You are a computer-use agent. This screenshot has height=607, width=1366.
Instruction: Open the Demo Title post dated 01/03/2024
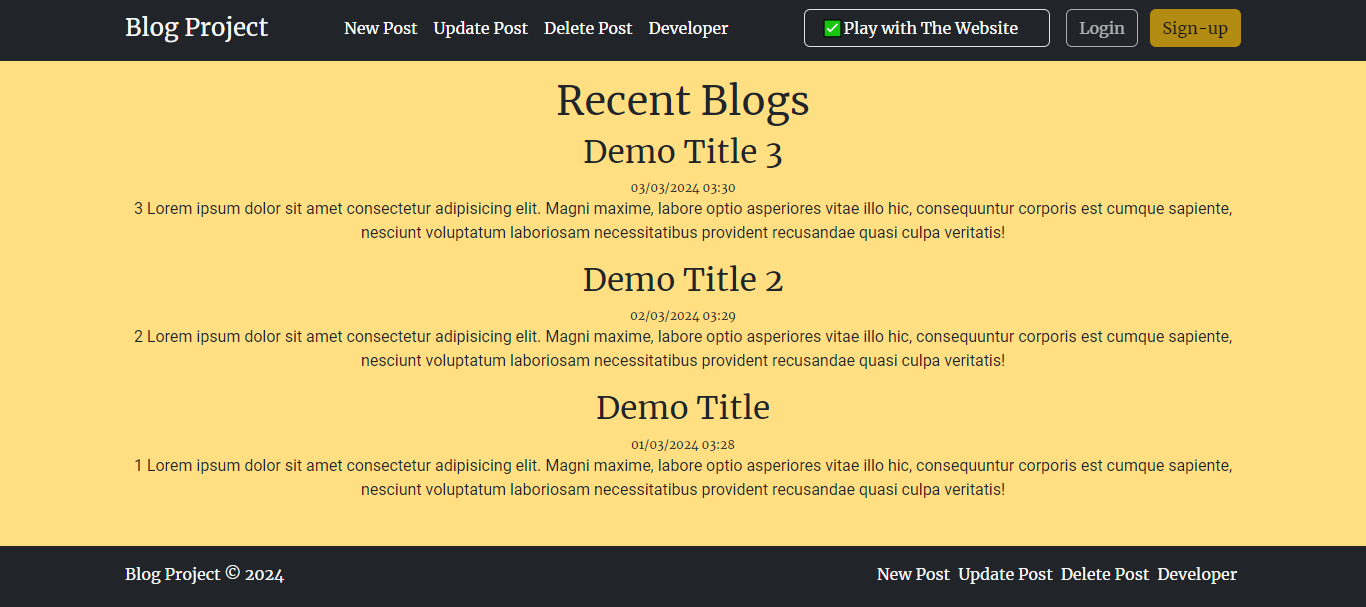[x=683, y=408]
